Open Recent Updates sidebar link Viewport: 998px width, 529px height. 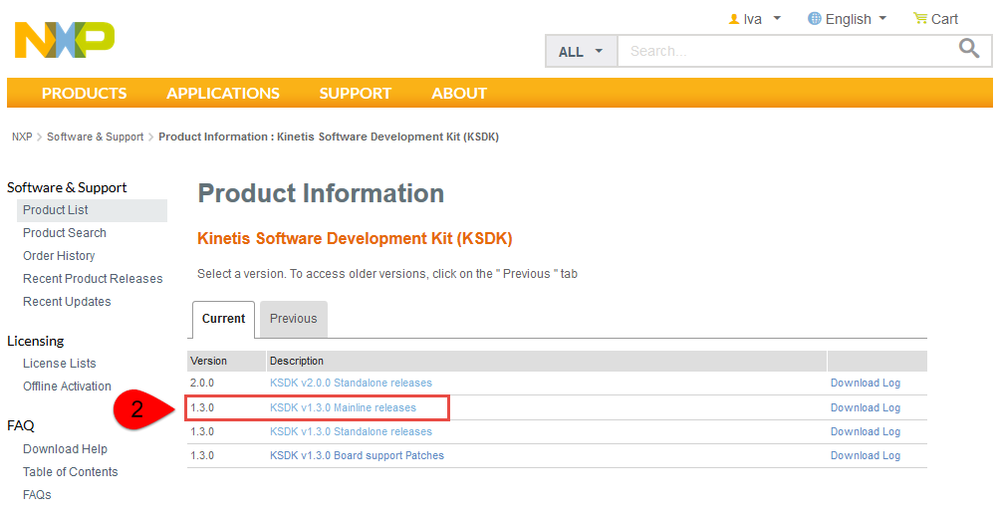coord(67,302)
